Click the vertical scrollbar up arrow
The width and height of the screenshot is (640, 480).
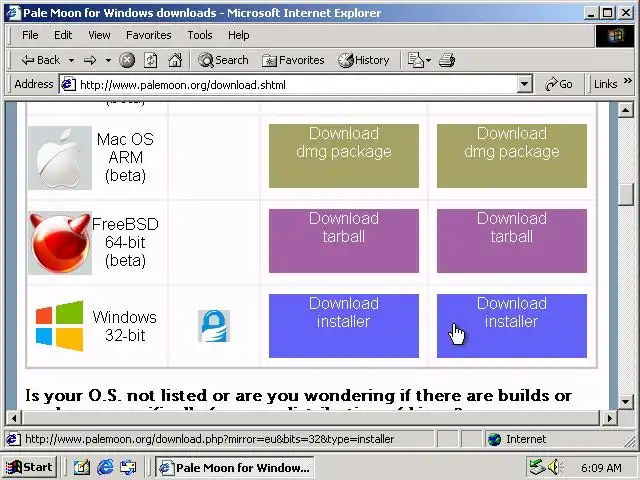(x=625, y=110)
